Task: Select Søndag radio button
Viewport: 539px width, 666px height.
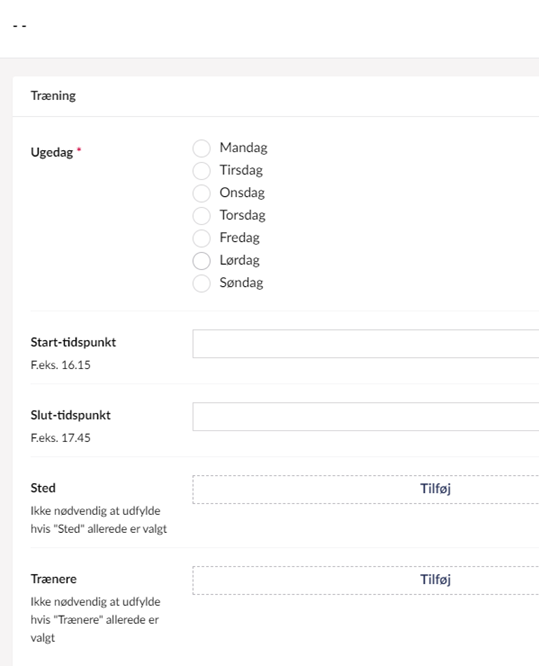Action: pos(201,283)
